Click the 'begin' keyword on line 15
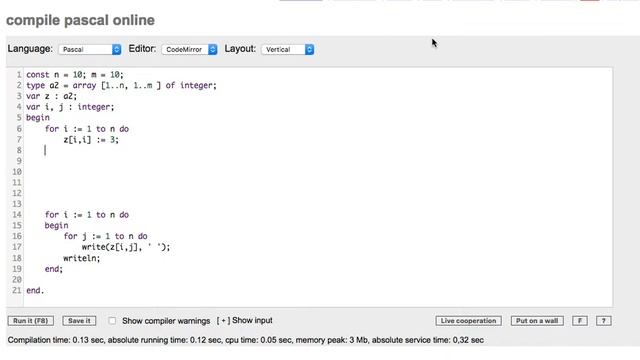The width and height of the screenshot is (640, 360). click(56, 225)
